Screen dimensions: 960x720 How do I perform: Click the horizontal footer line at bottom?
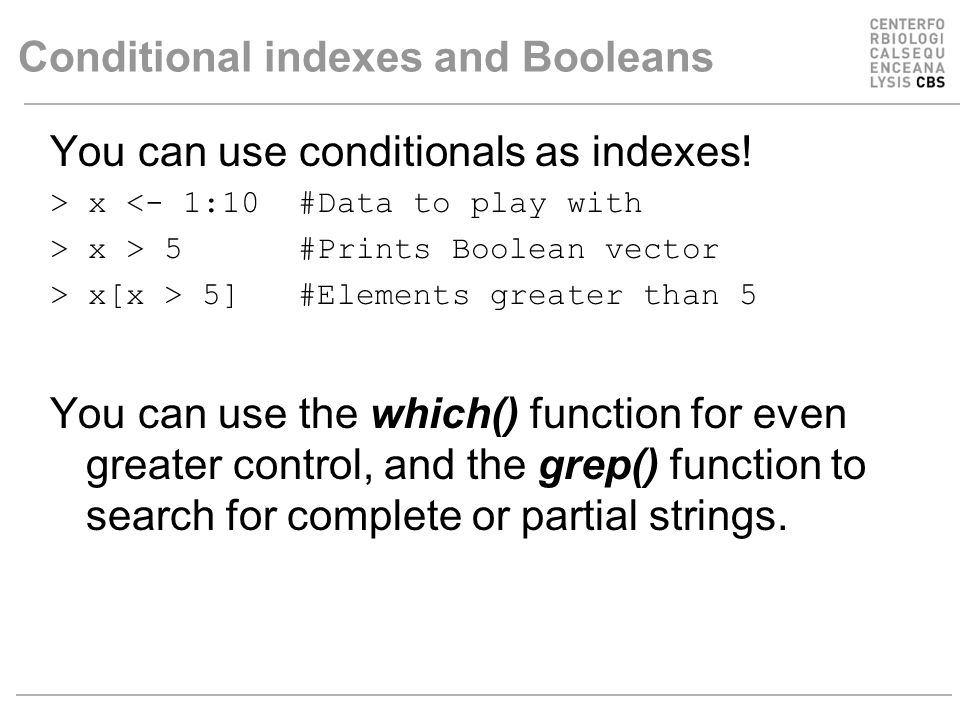tap(484, 695)
